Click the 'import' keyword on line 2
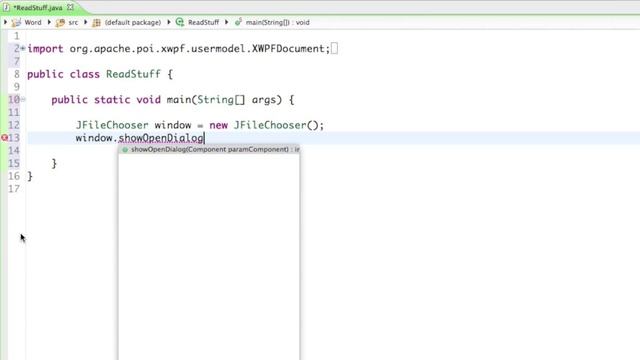Image resolution: width=640 pixels, height=360 pixels. click(x=45, y=49)
